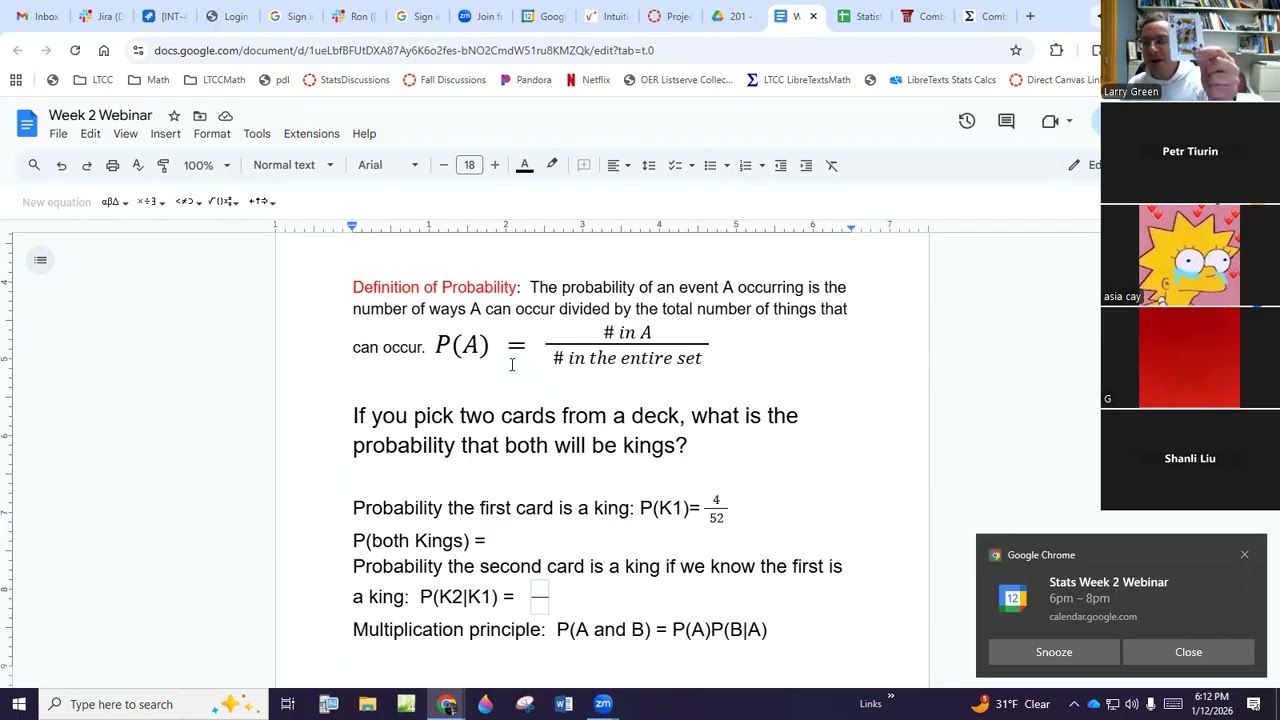Redo the last action
The image size is (1280, 720).
(87, 165)
